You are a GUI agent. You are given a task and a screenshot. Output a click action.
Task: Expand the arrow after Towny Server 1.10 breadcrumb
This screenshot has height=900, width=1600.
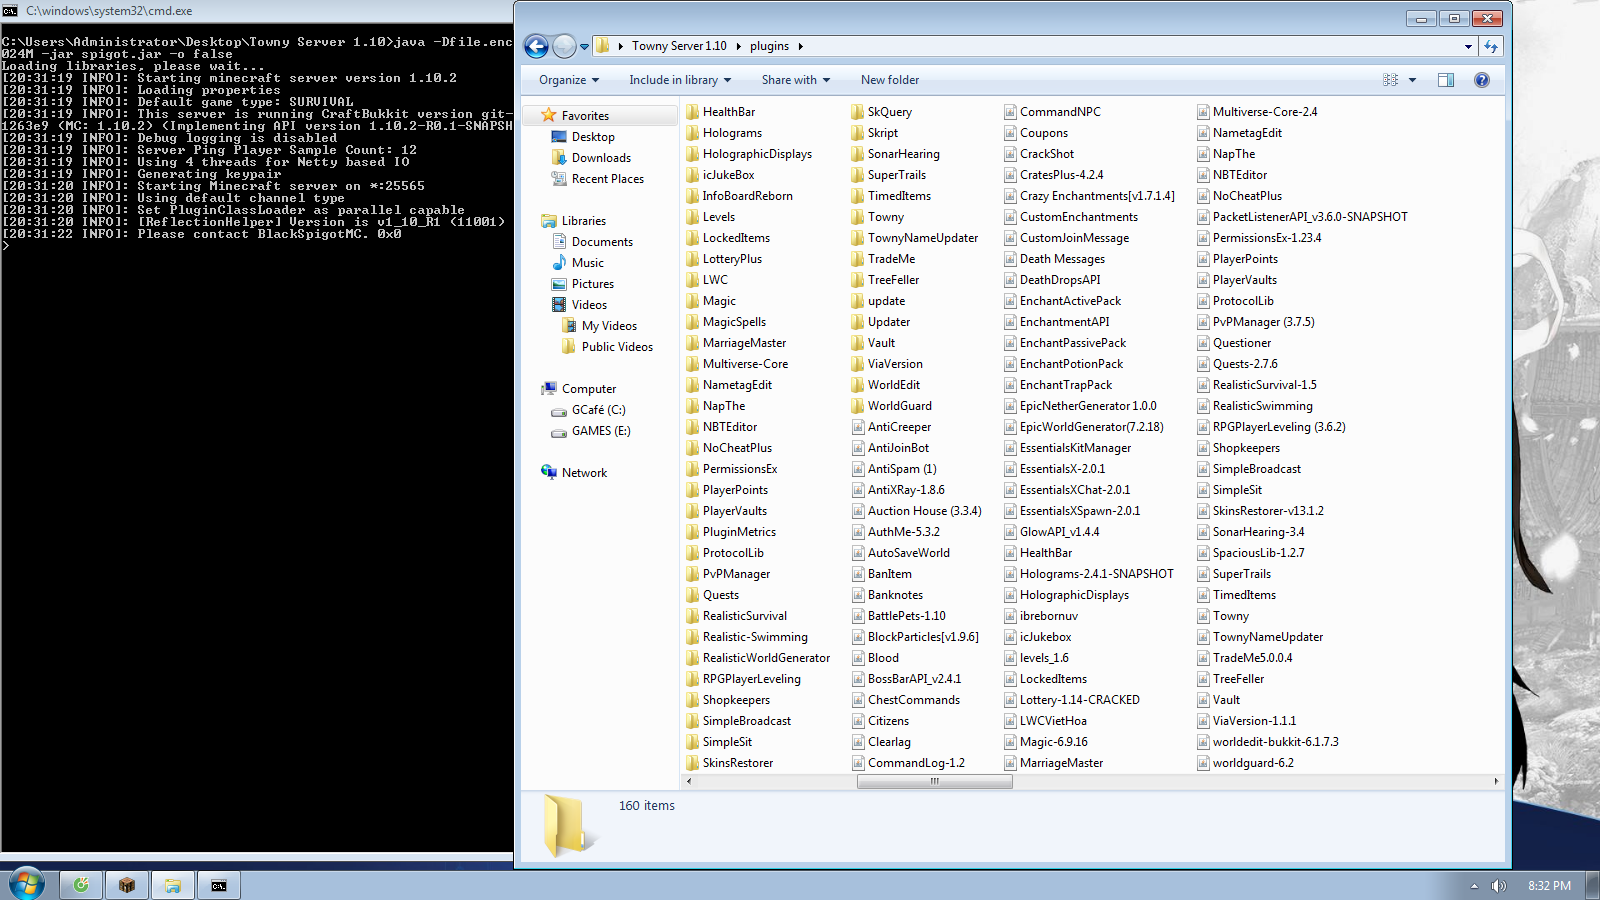click(x=739, y=46)
